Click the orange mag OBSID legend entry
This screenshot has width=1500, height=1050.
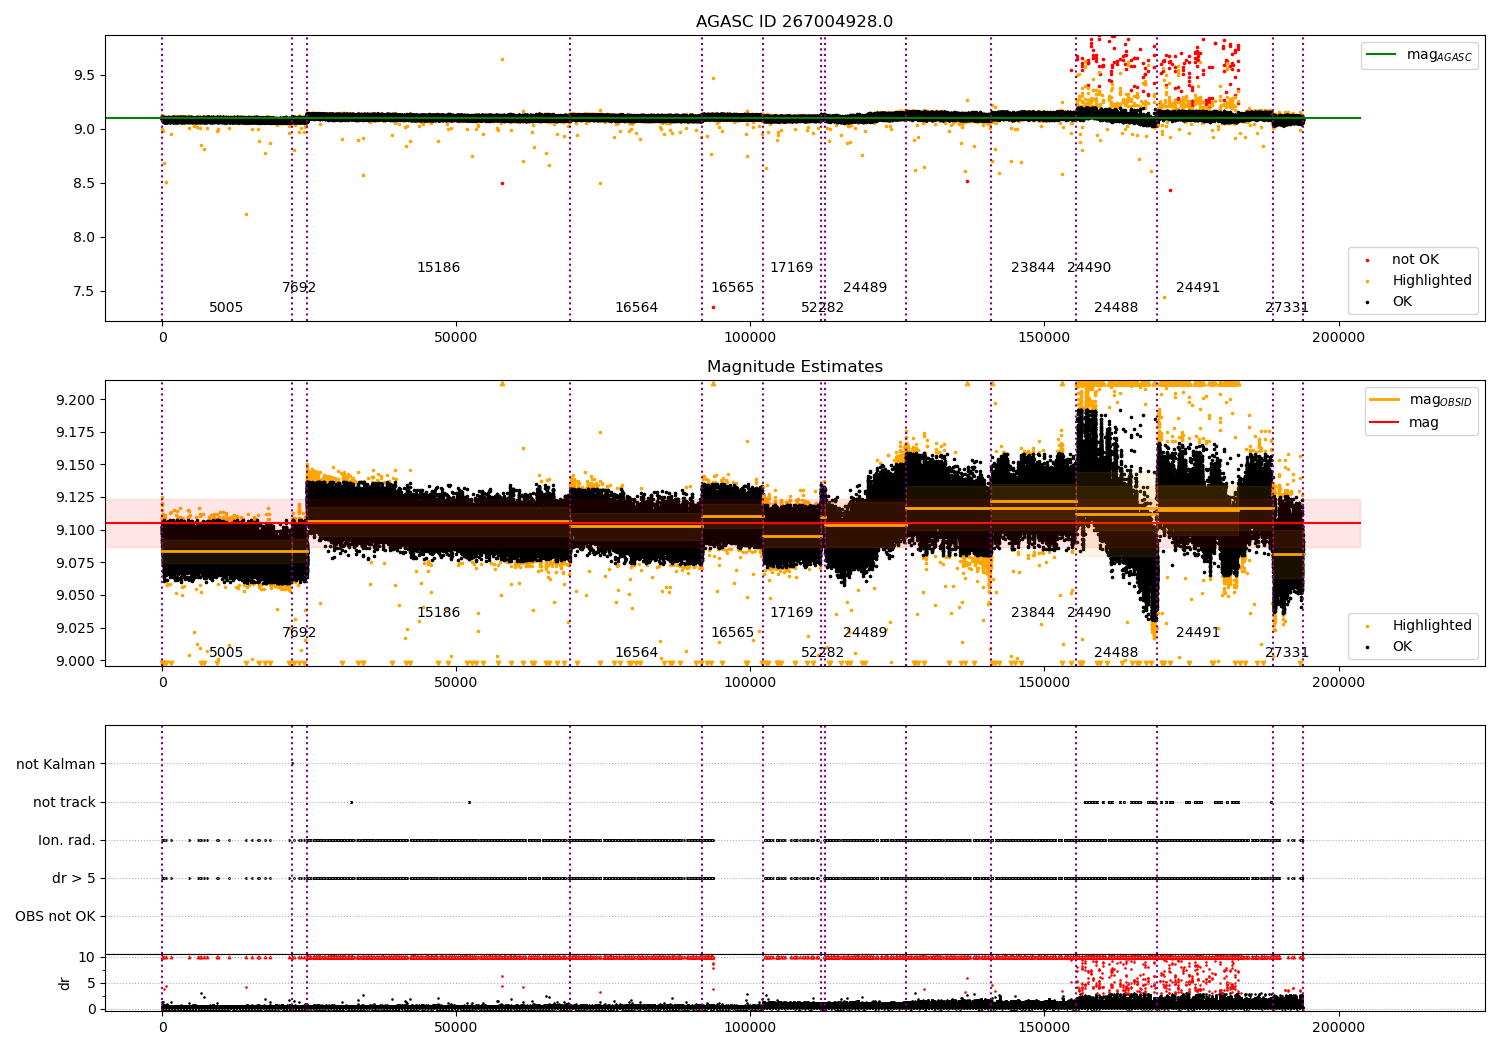[x=1421, y=400]
